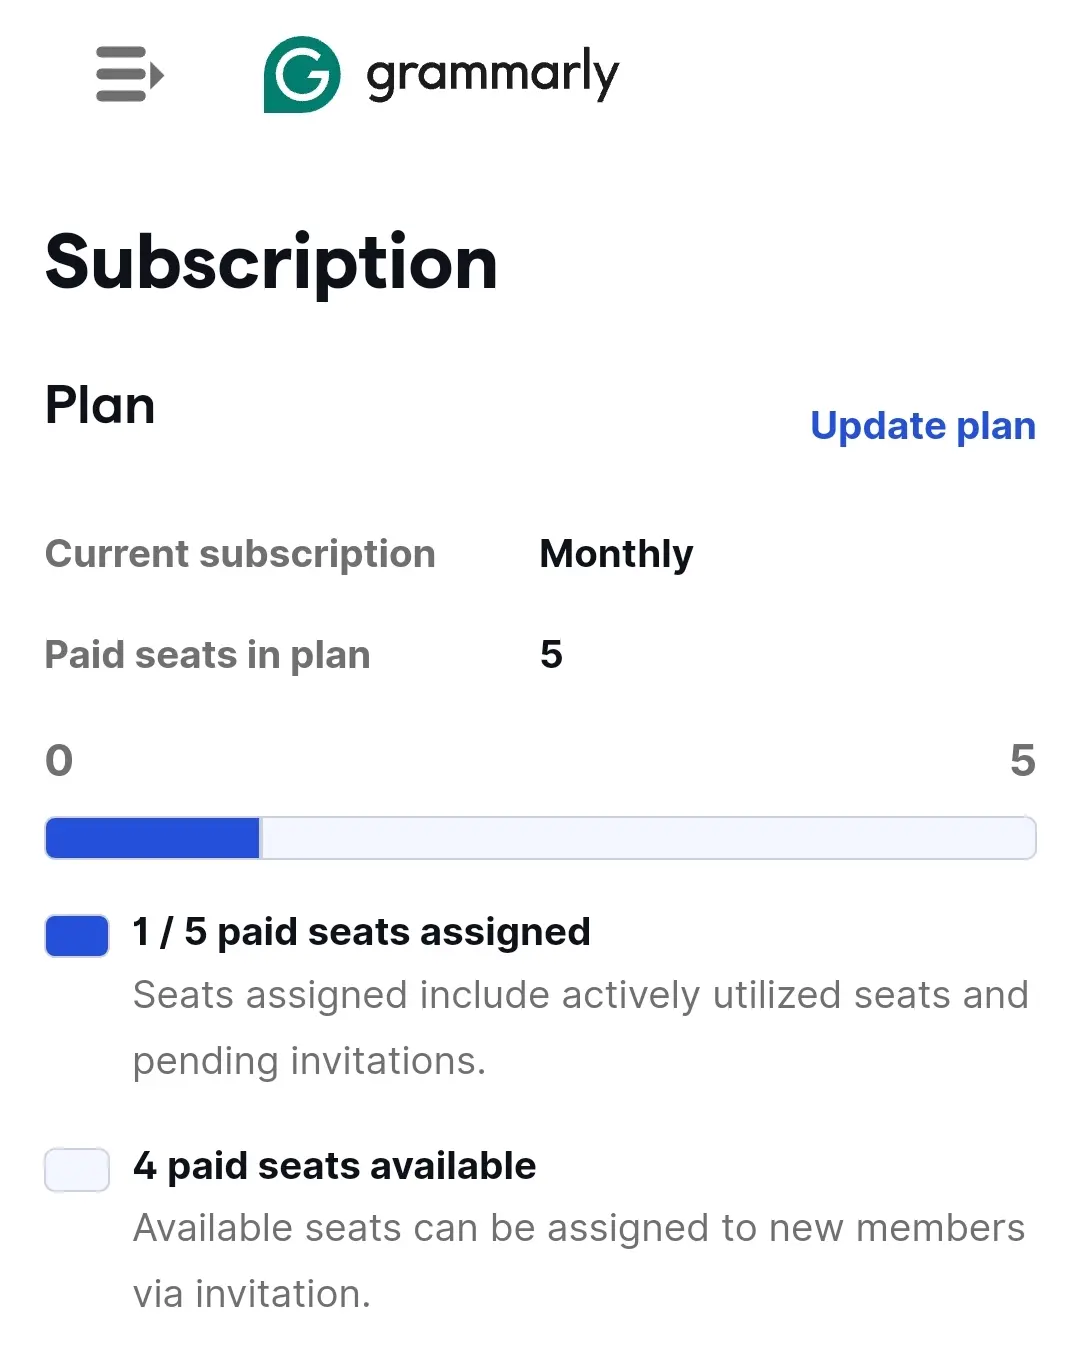Click the grammarly wordmark text
This screenshot has width=1080, height=1360.
click(x=492, y=74)
